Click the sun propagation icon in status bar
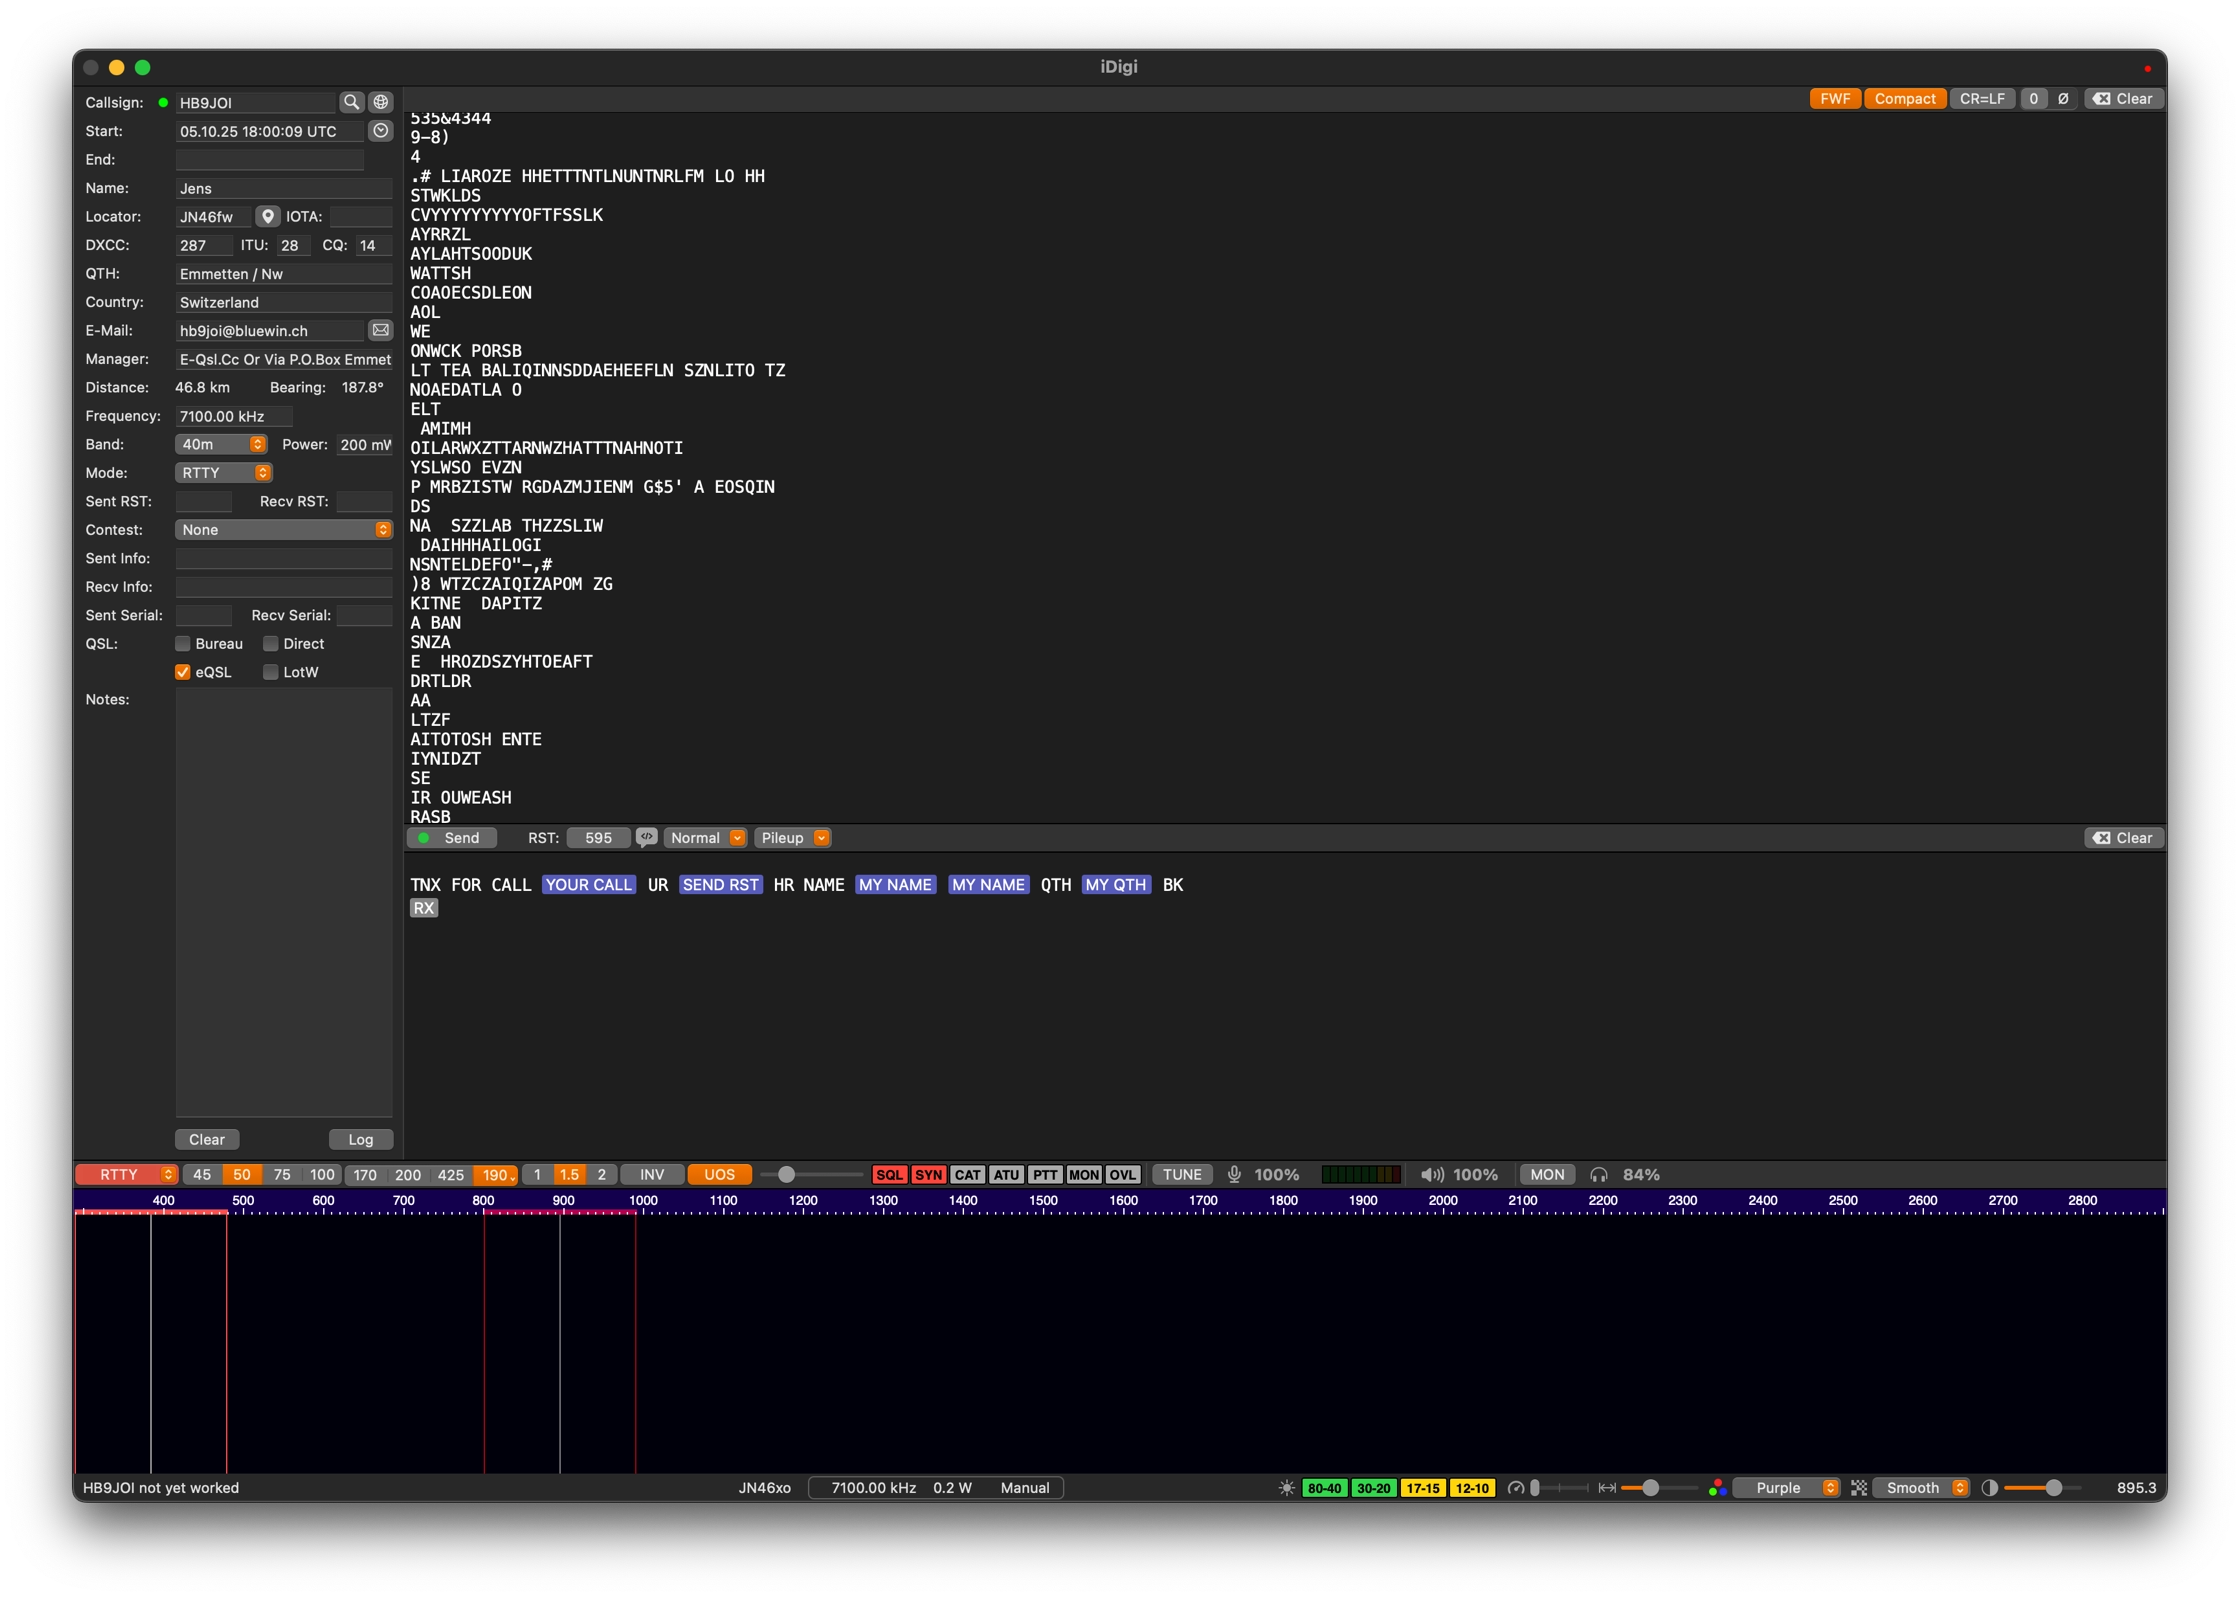The width and height of the screenshot is (2240, 1598). (x=1286, y=1488)
